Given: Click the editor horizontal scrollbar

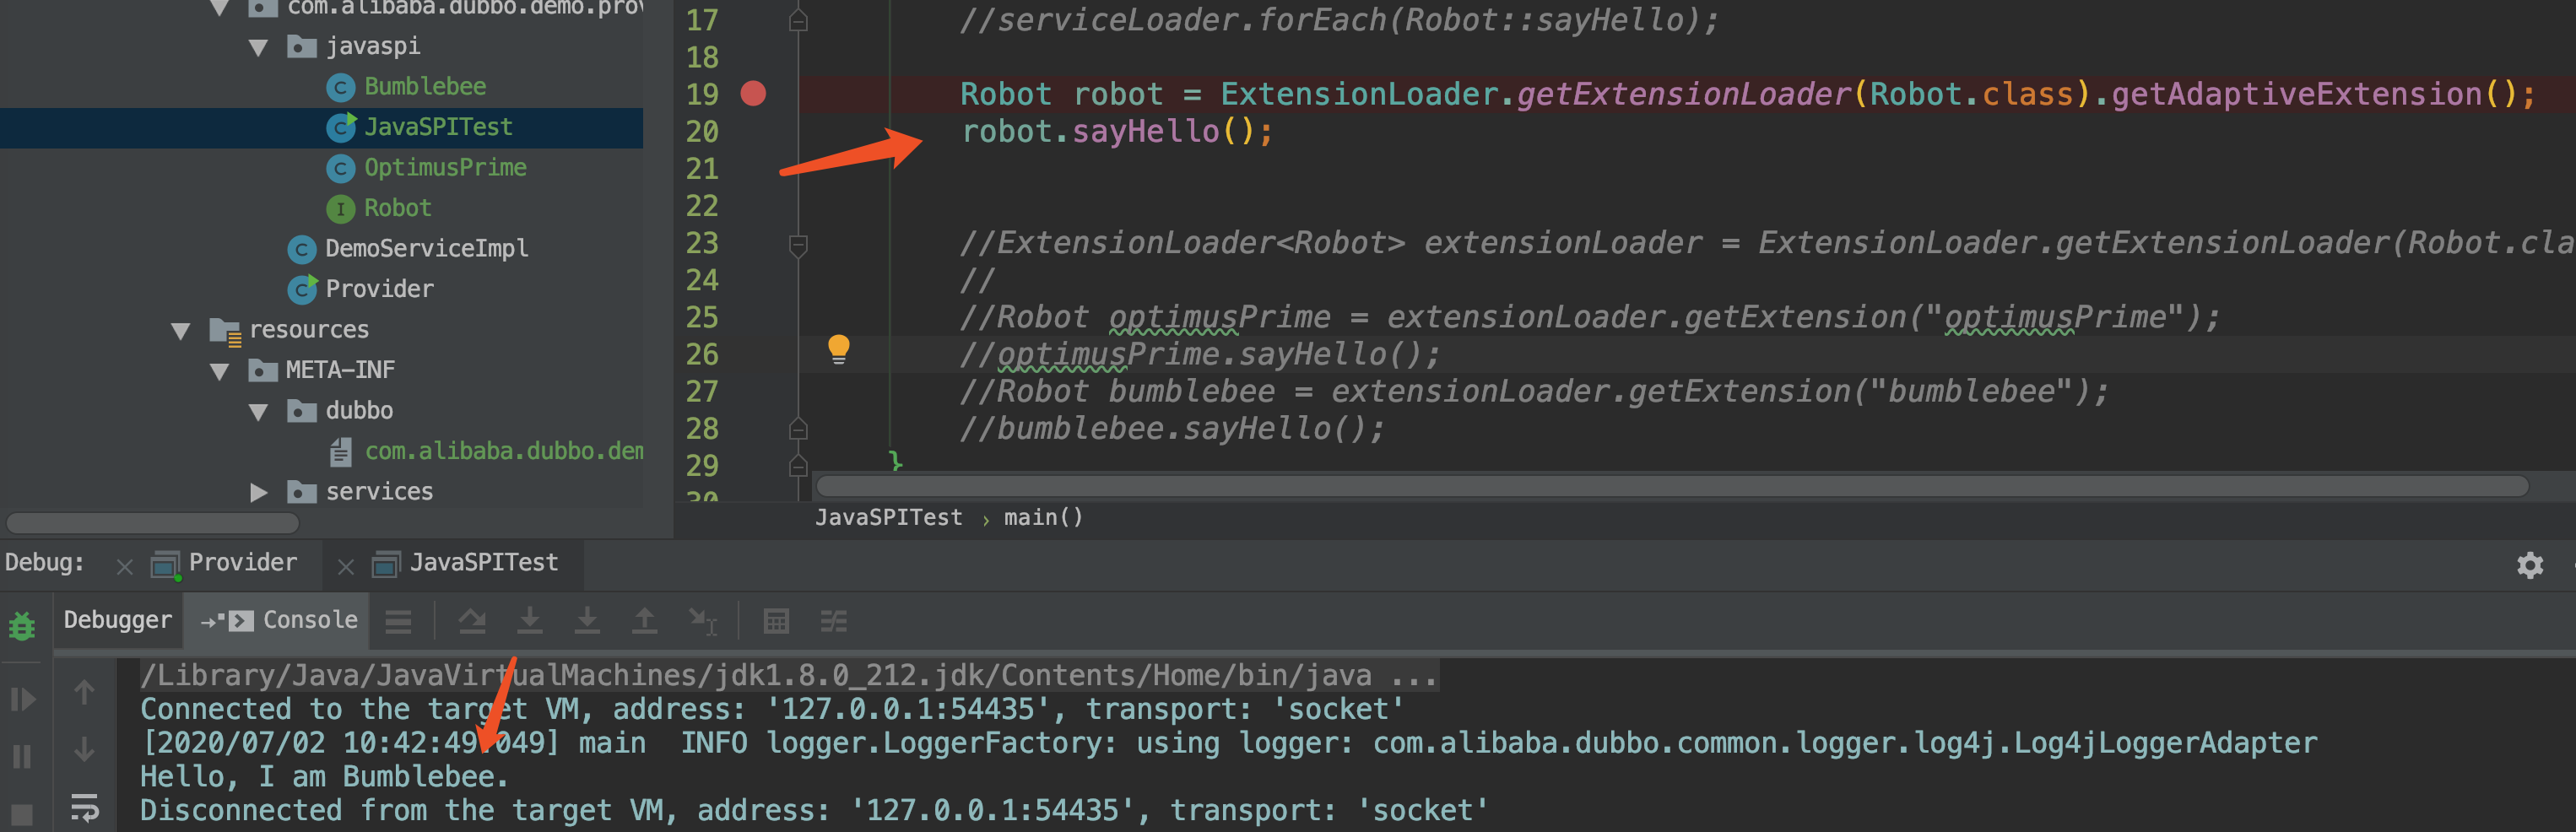Looking at the screenshot, I should click(1672, 487).
